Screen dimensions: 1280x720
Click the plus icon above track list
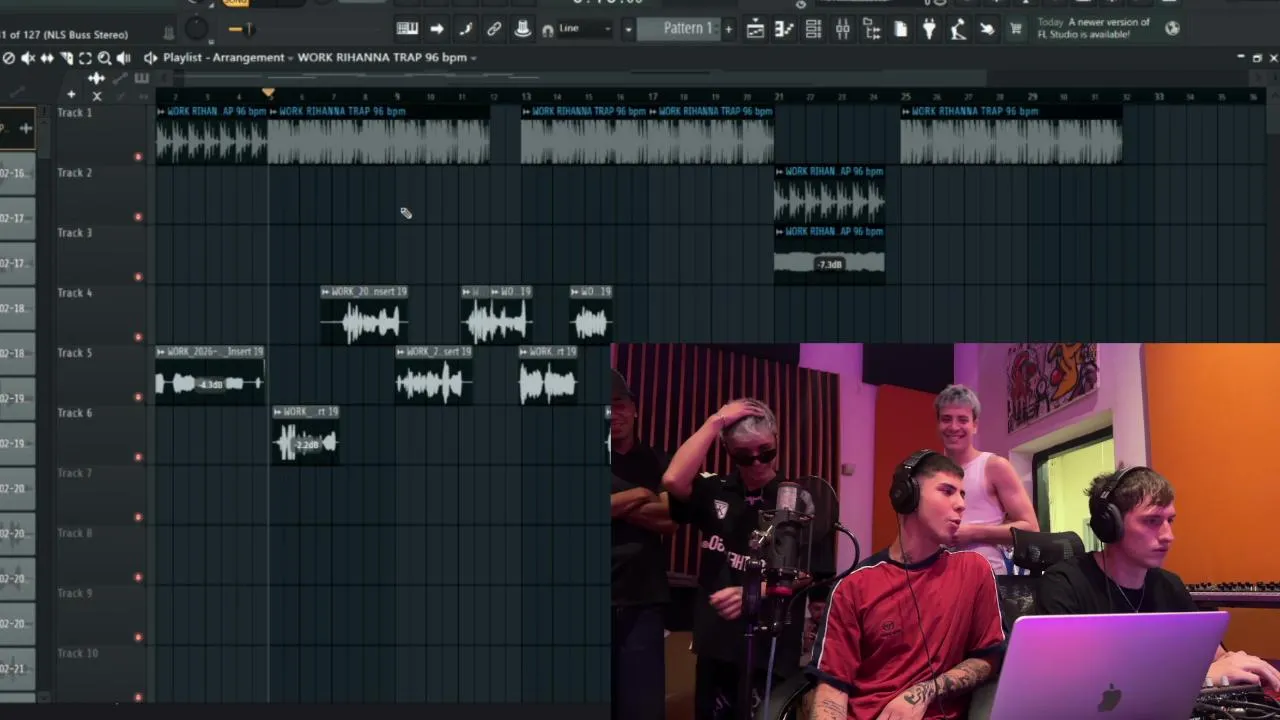pos(71,95)
